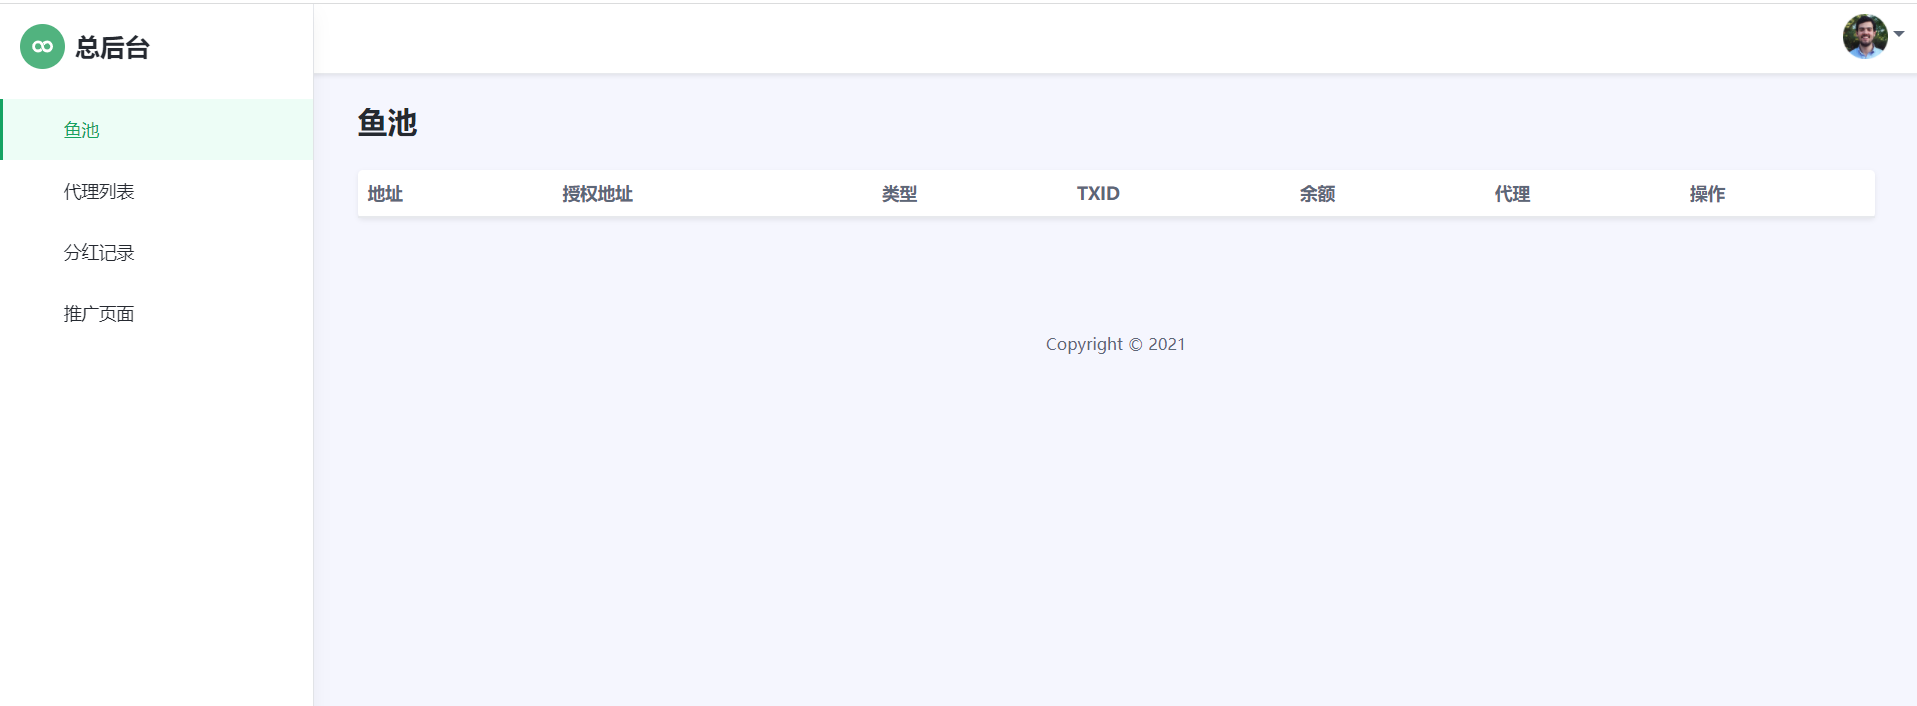Screen dimensions: 1917x706
Task: Click the 余额 column header
Action: (x=1317, y=194)
